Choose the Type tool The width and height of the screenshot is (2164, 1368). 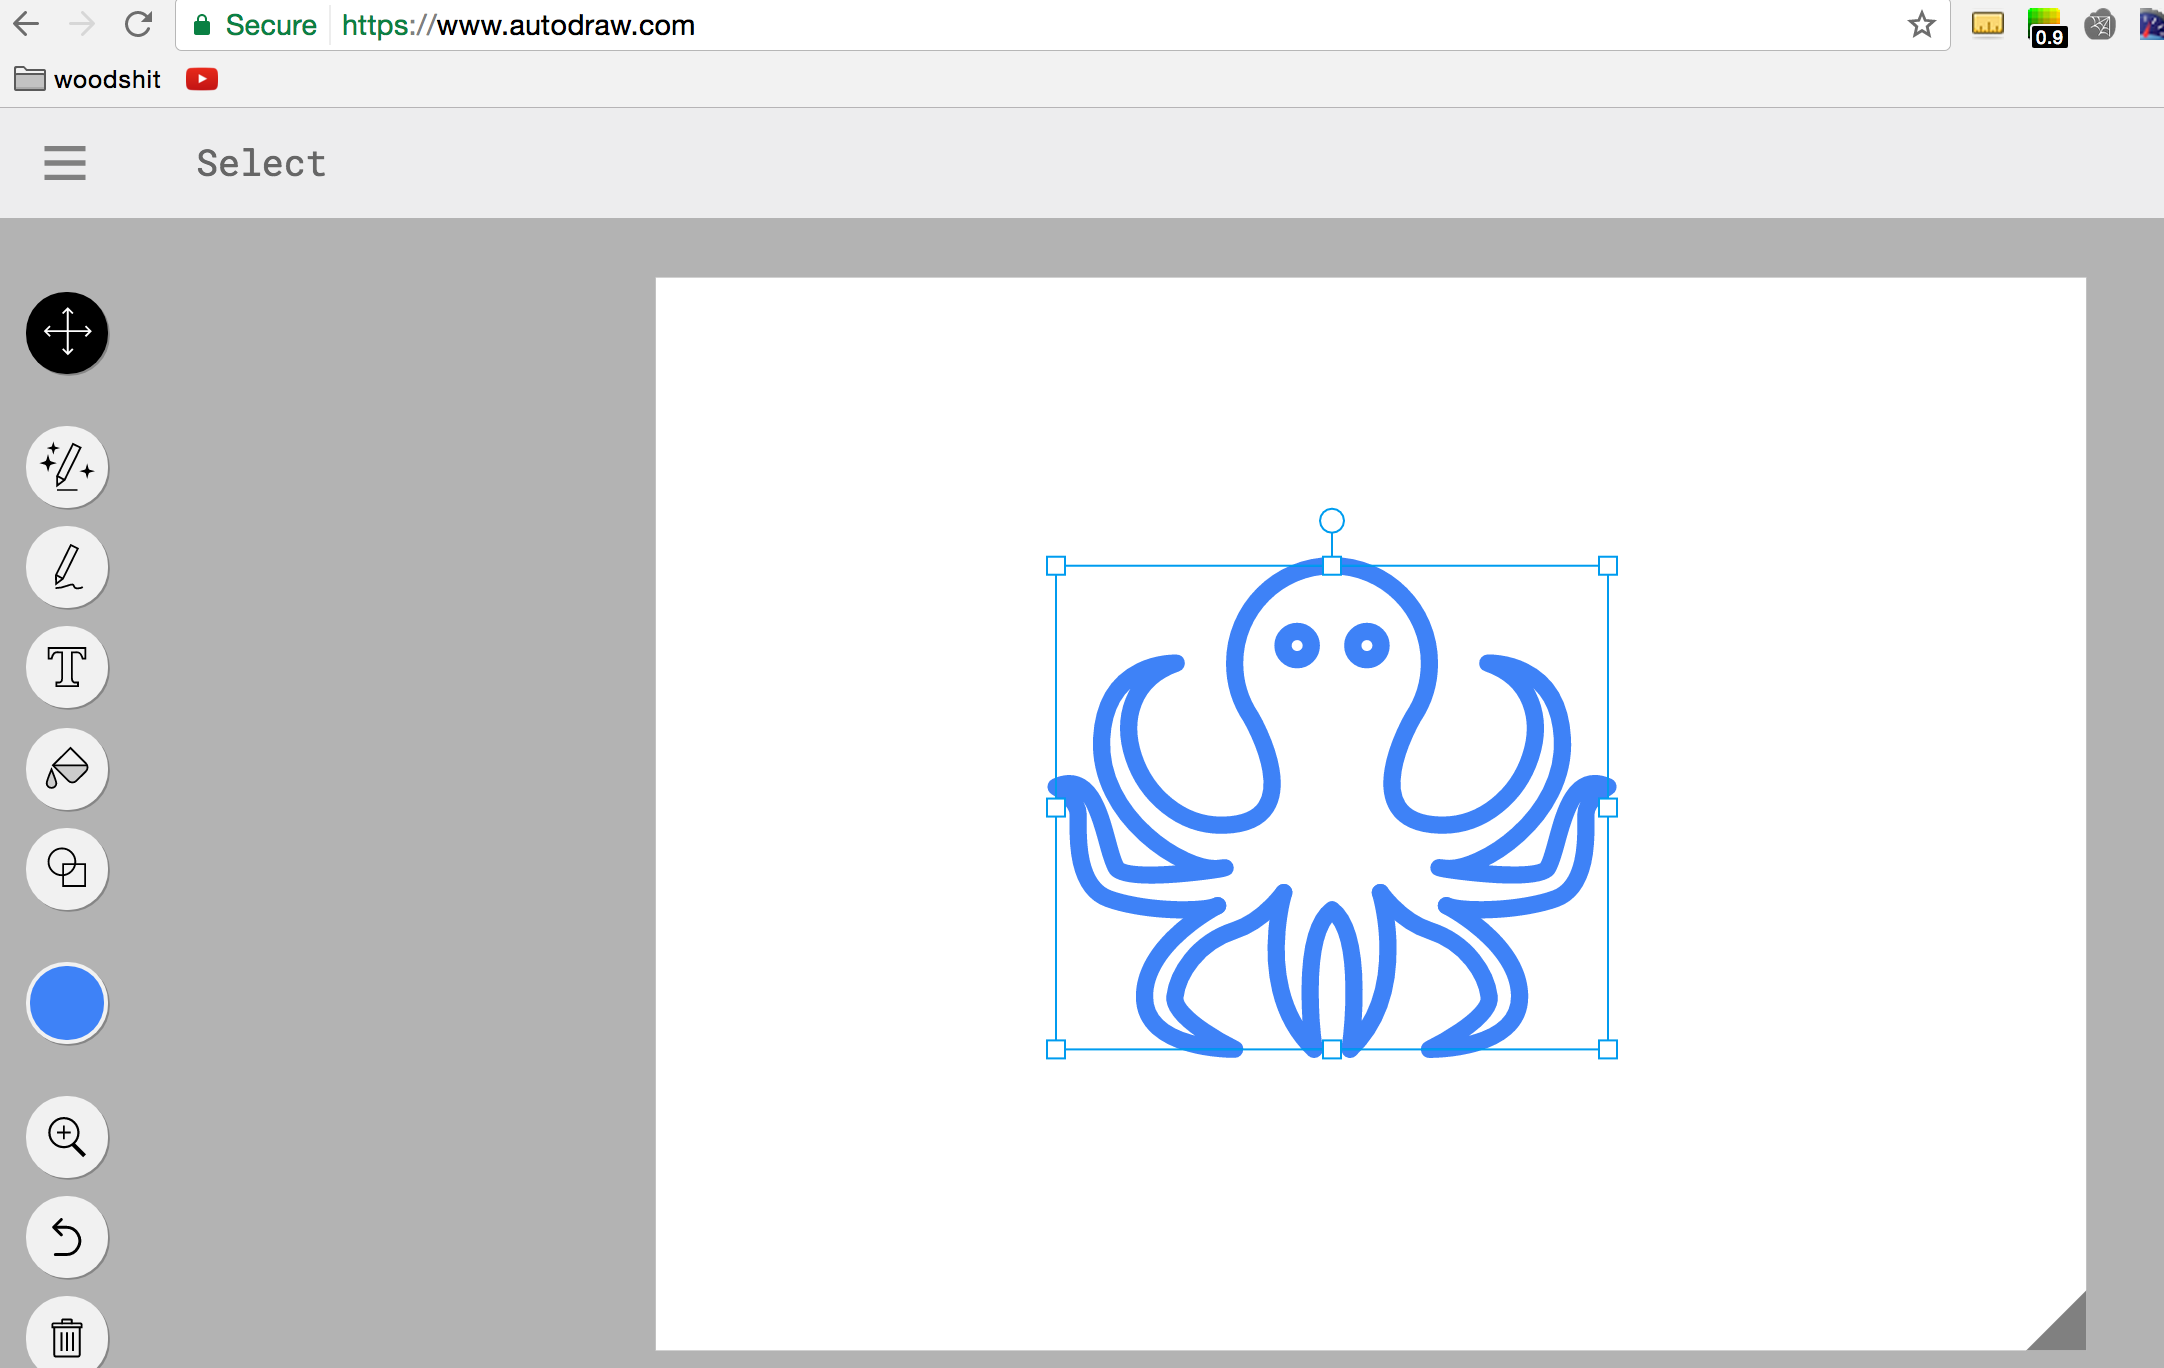(66, 667)
